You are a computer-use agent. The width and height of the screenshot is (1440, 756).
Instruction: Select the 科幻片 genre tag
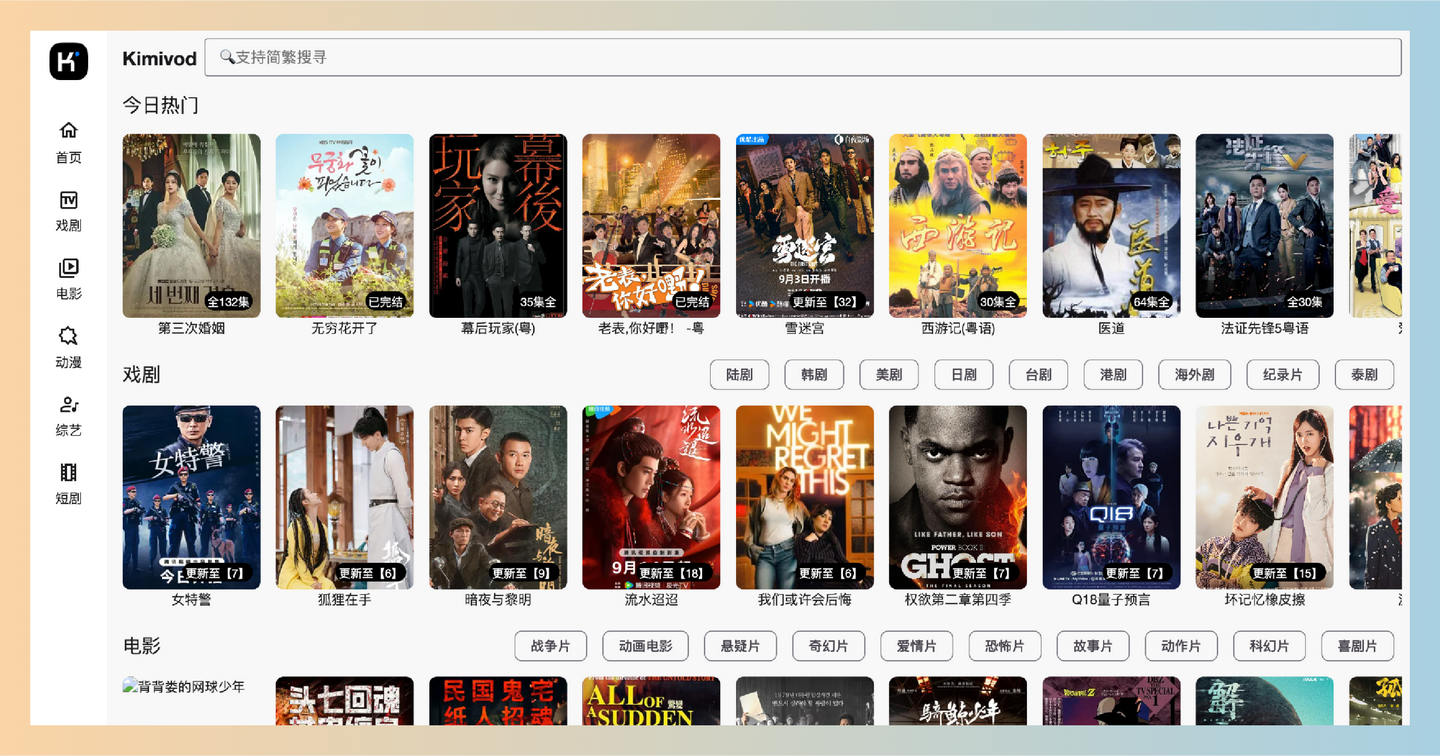click(1270, 646)
